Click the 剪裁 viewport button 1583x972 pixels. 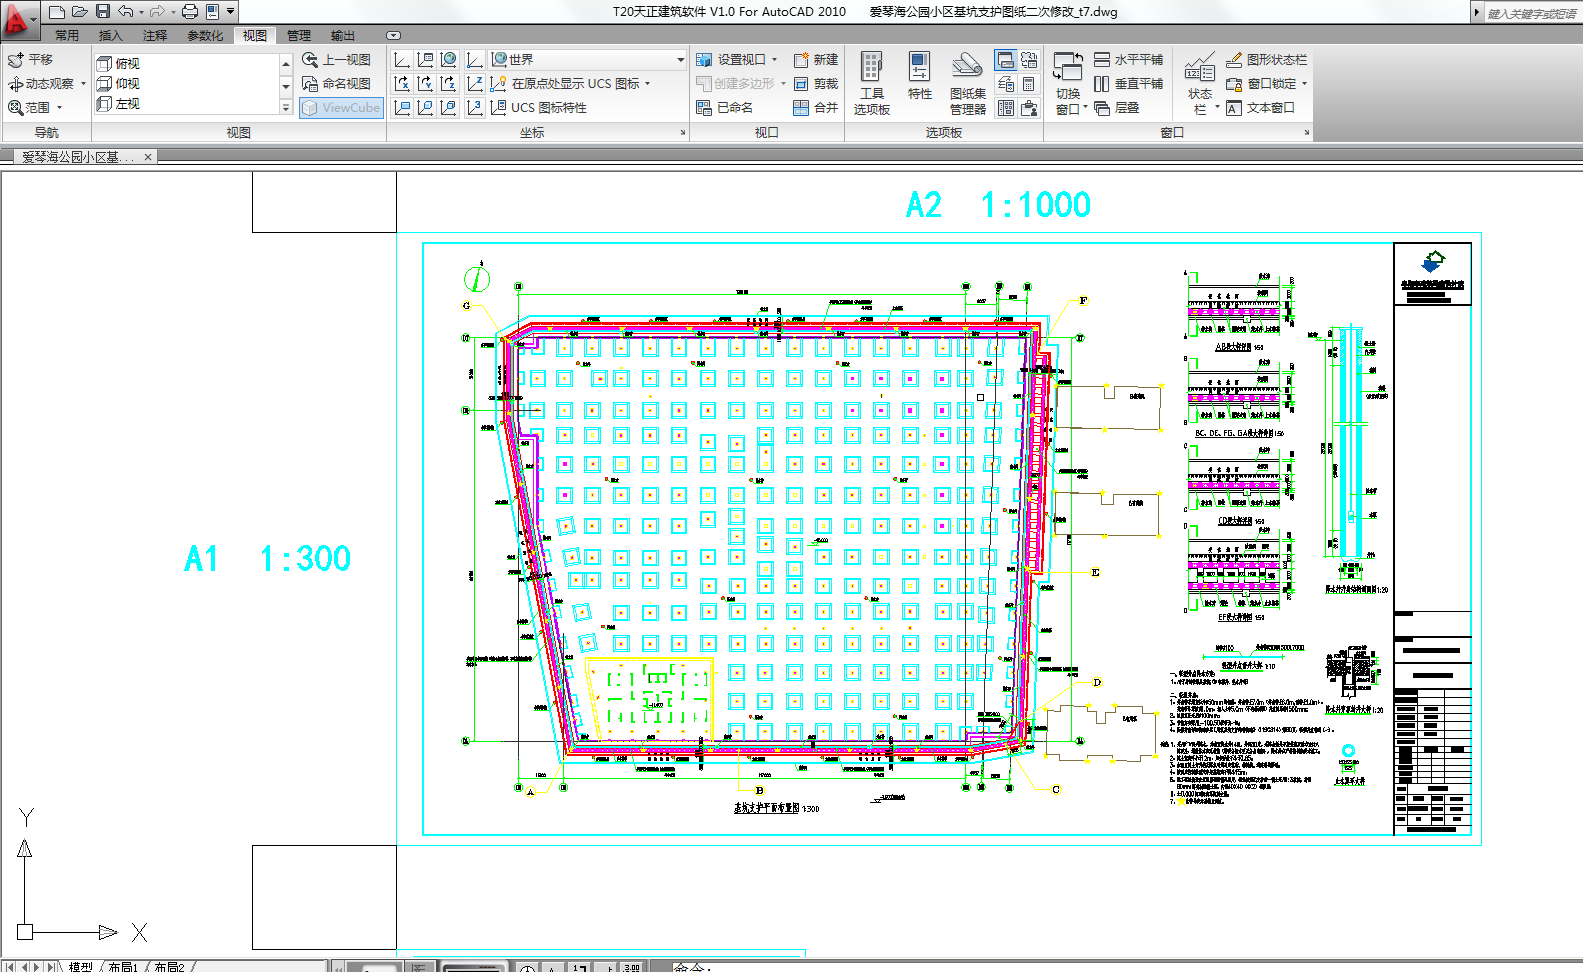click(x=815, y=84)
